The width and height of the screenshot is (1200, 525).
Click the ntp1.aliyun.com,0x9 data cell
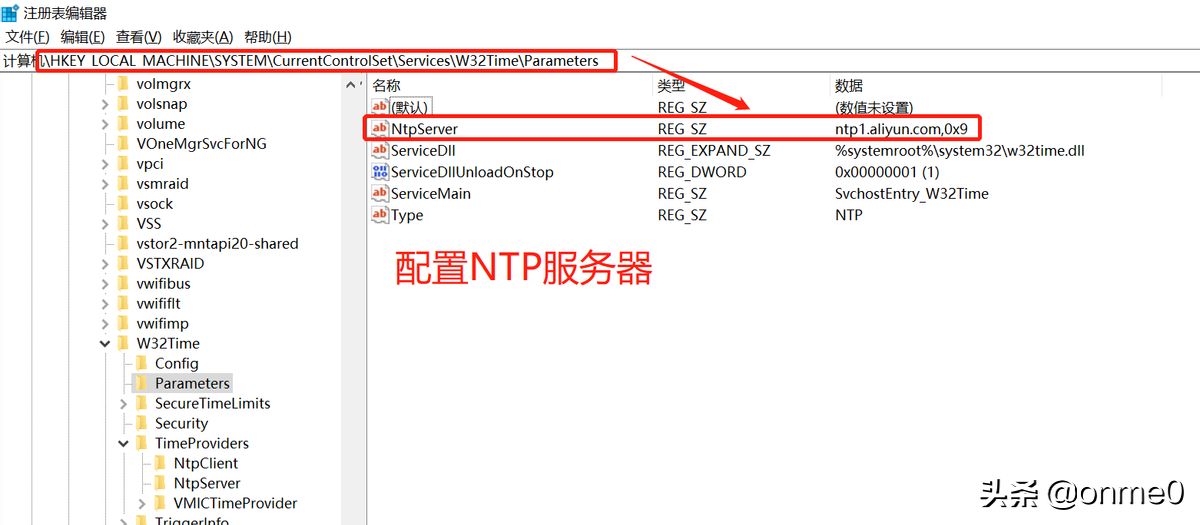[x=901, y=129]
